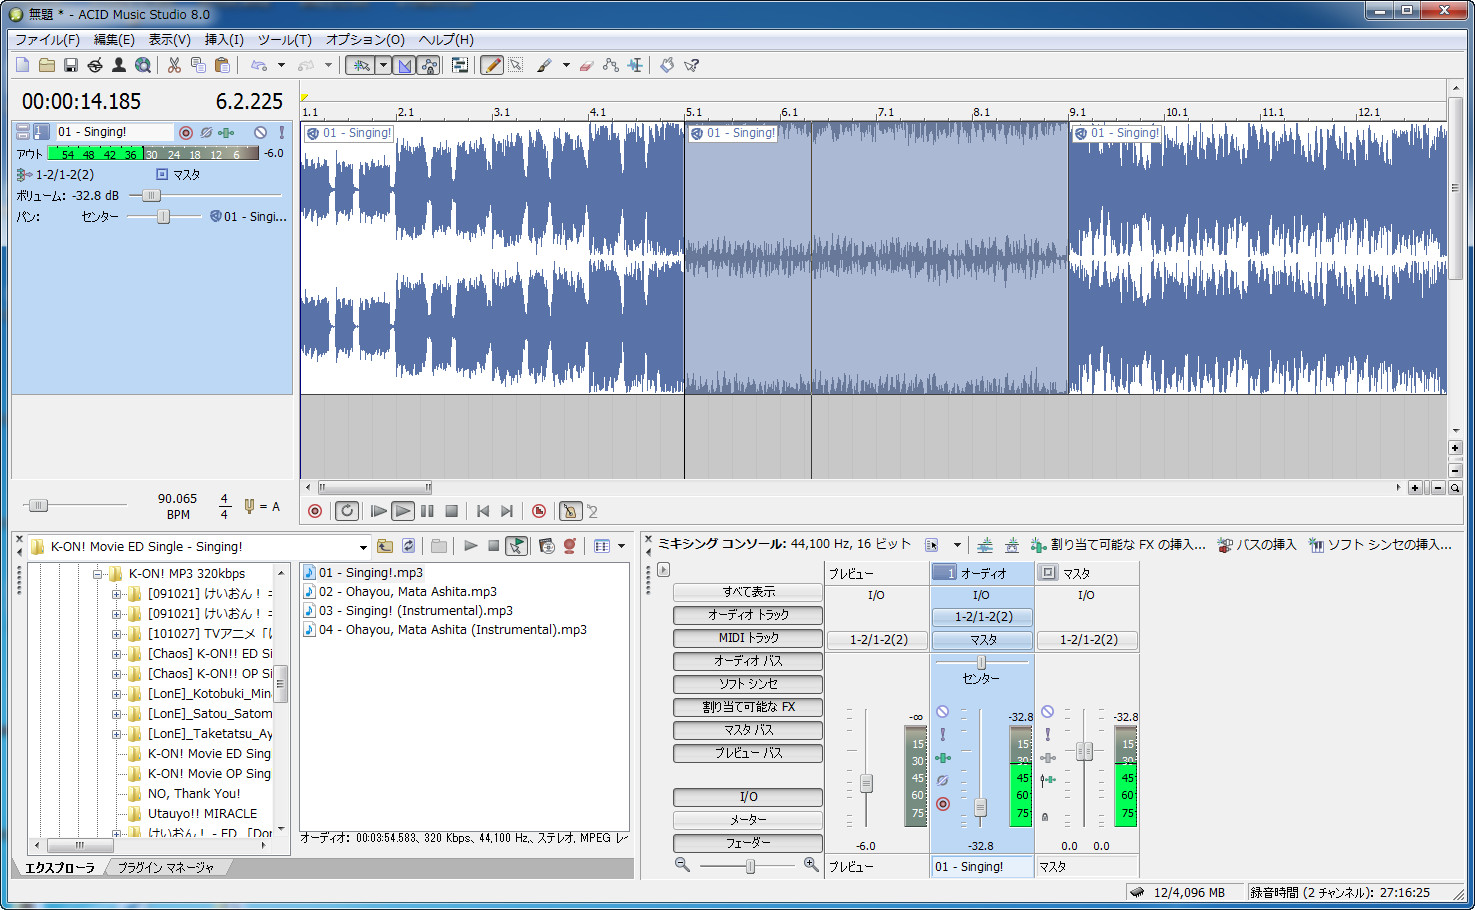
Task: Arm track 01 - Singing! for record
Action: (x=186, y=132)
